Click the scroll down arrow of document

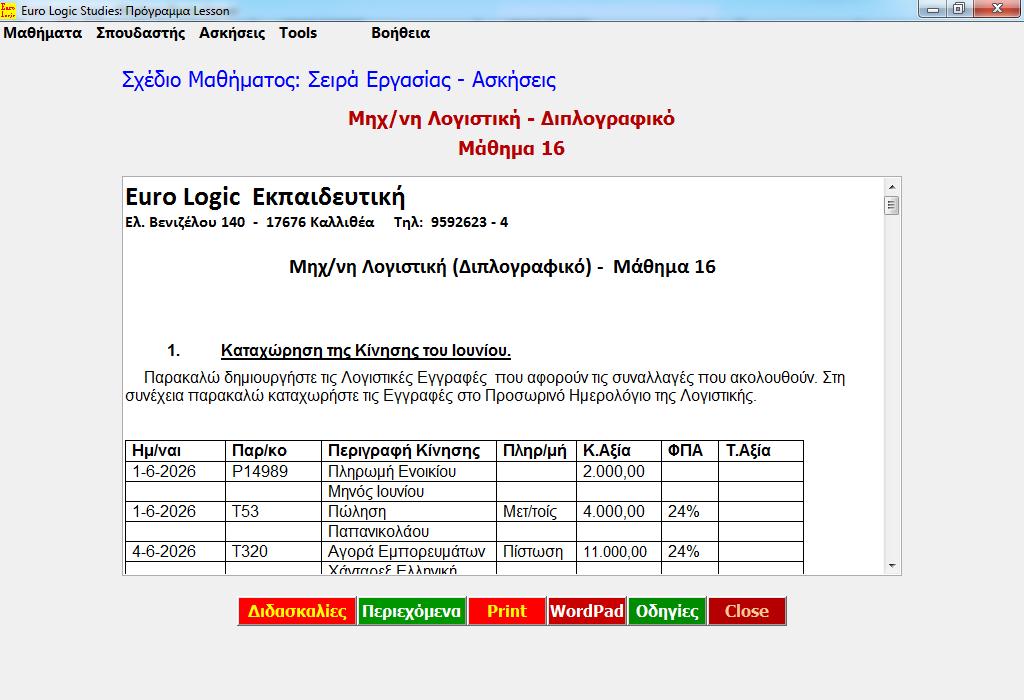(x=892, y=566)
